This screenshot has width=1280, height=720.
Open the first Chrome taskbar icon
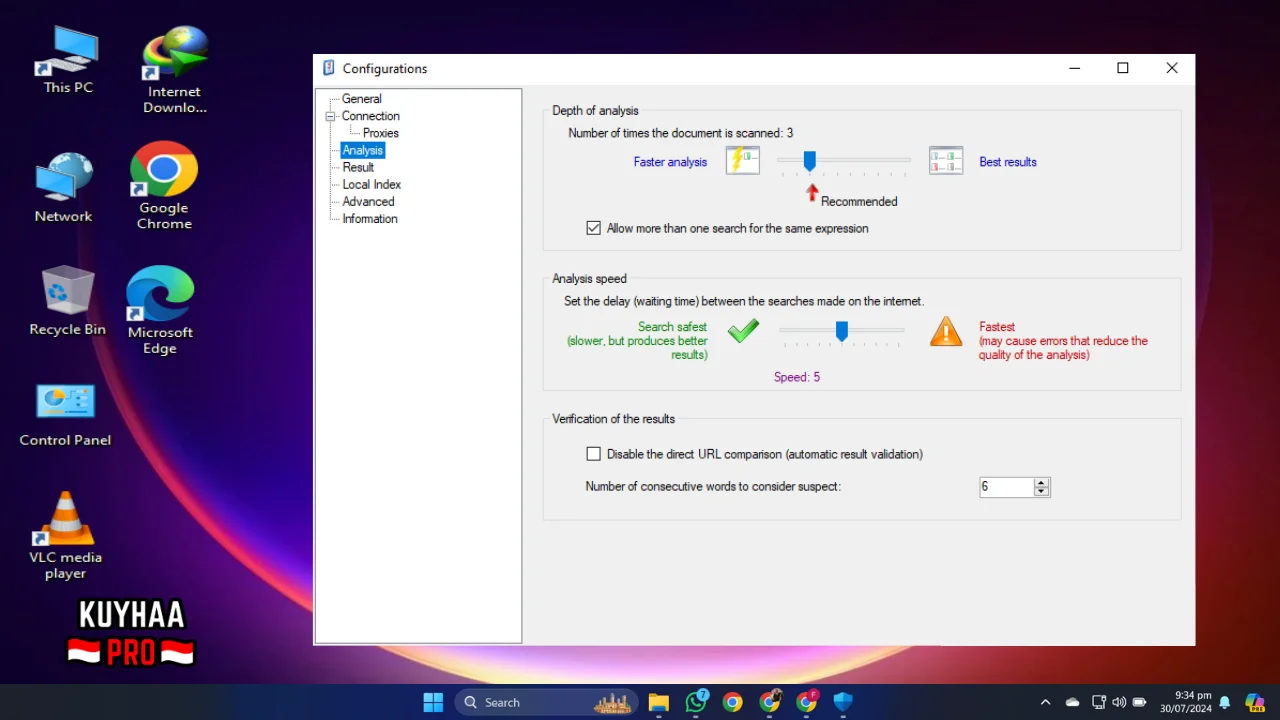[733, 702]
